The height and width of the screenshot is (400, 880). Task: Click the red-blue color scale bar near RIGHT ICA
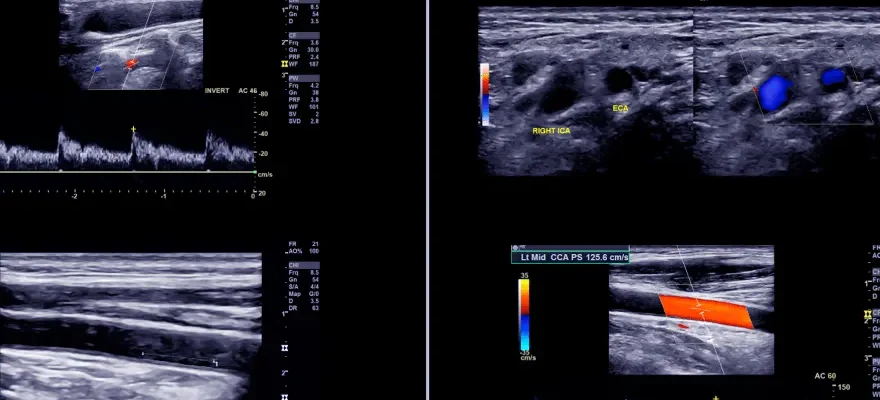point(485,94)
